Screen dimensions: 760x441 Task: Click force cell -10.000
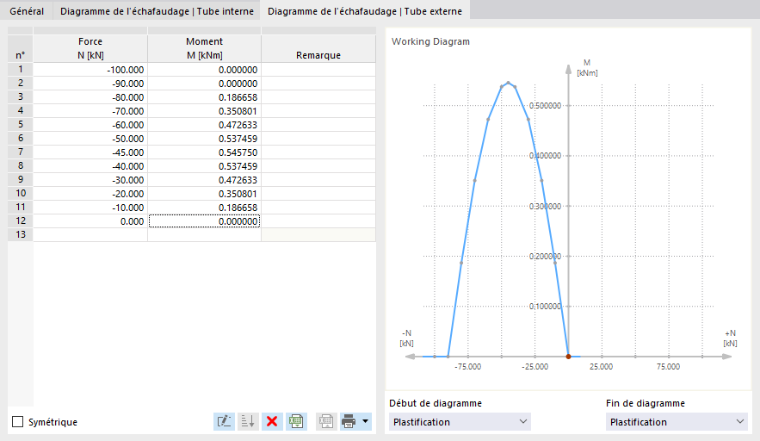pos(90,207)
